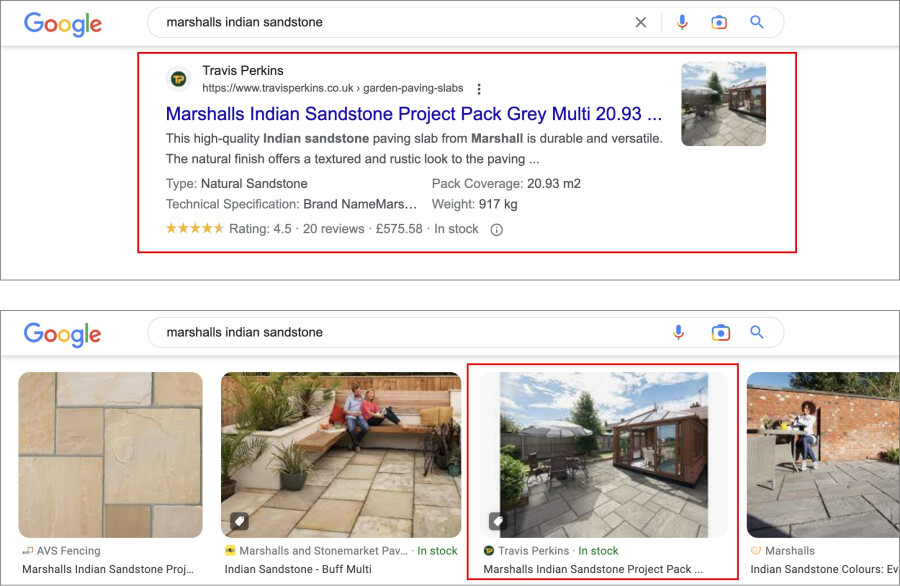Click the magnifier search icon in the top search bar
This screenshot has width=900, height=586.
(757, 22)
